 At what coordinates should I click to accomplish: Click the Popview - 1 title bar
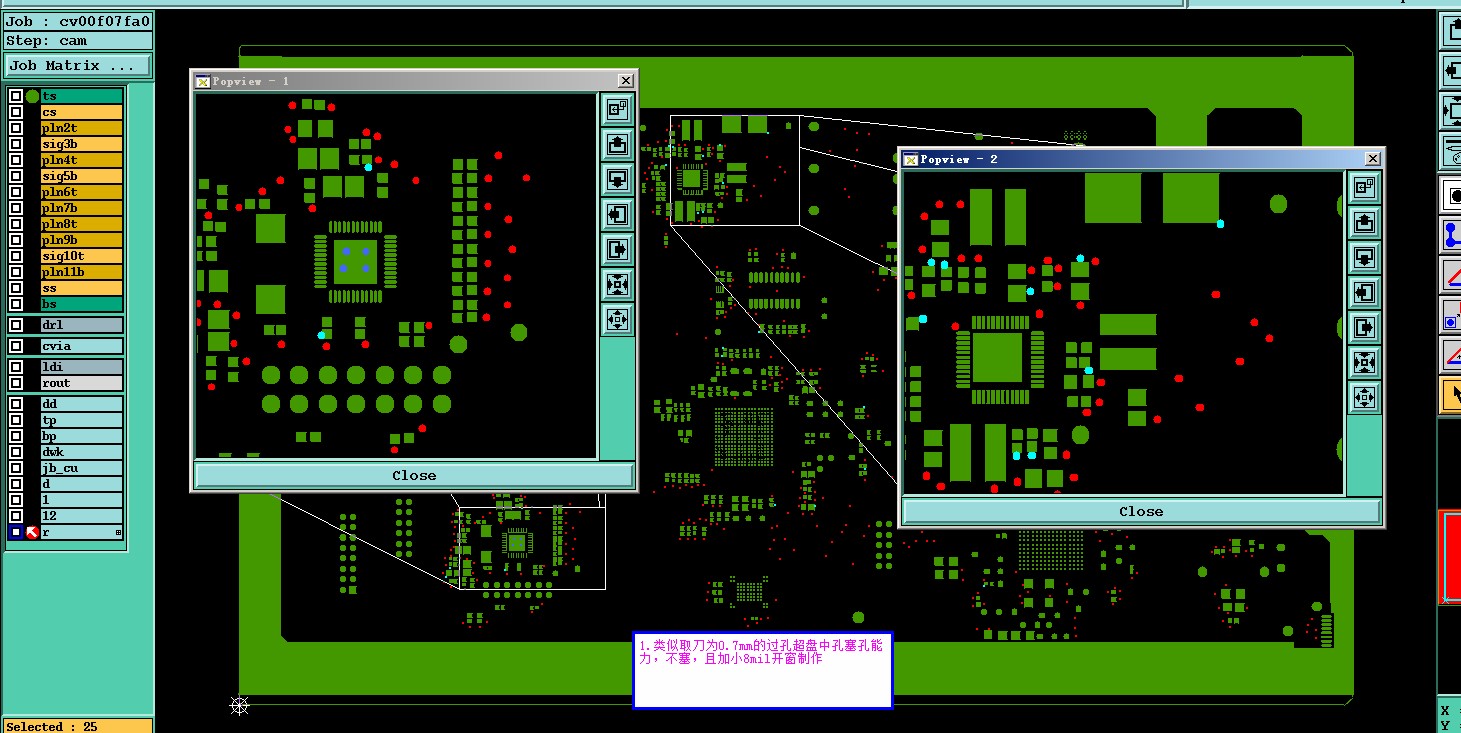(414, 81)
